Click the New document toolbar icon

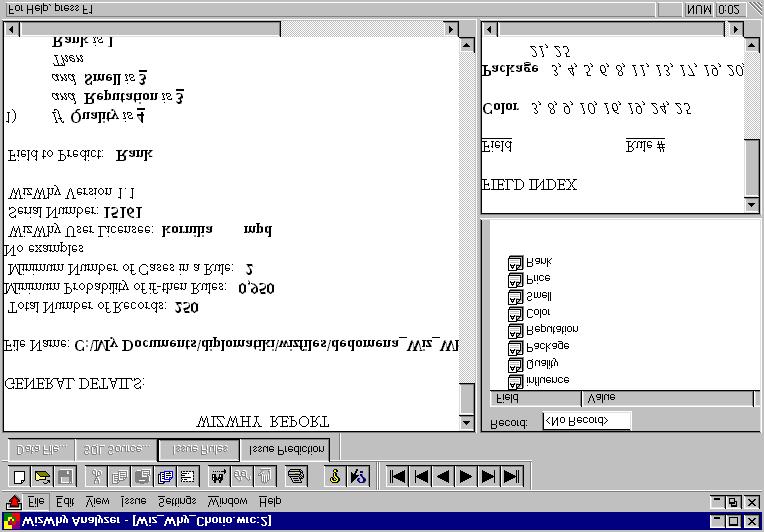tap(19, 476)
